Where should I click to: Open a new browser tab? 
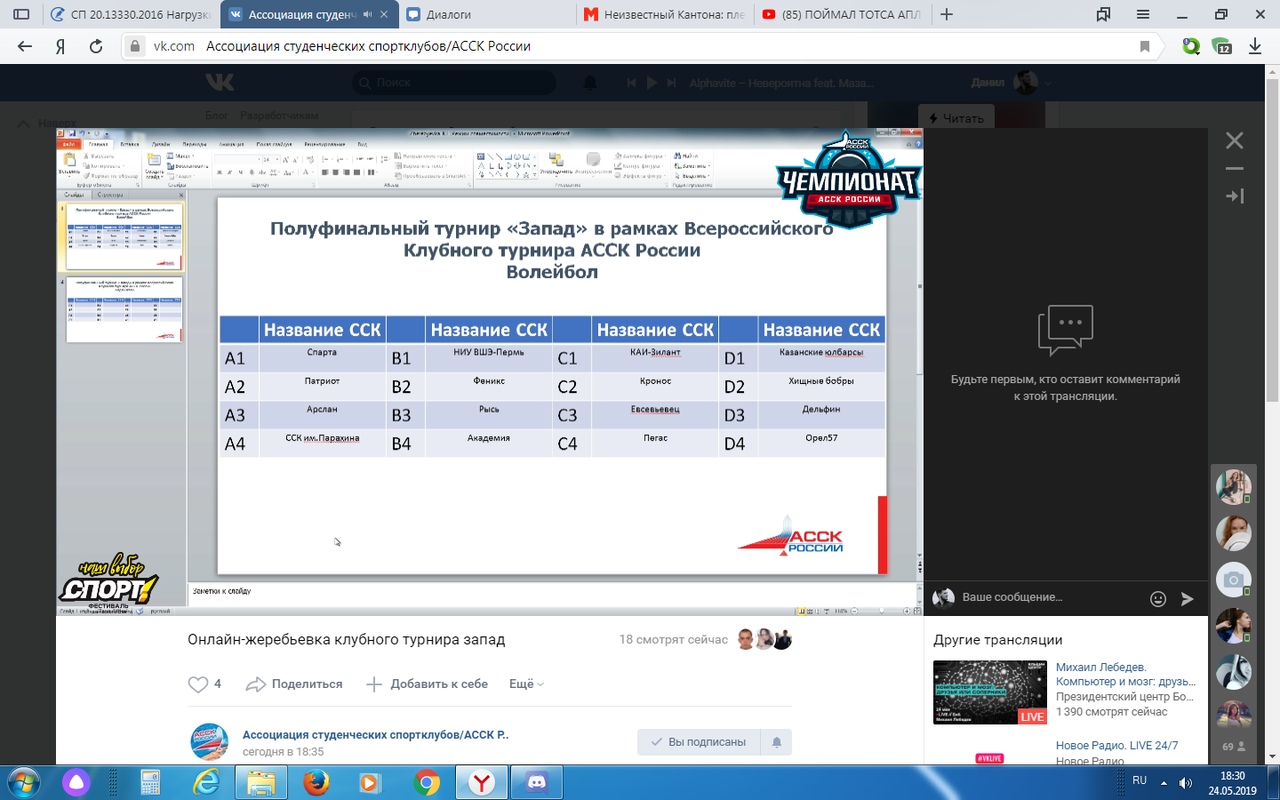(x=947, y=15)
